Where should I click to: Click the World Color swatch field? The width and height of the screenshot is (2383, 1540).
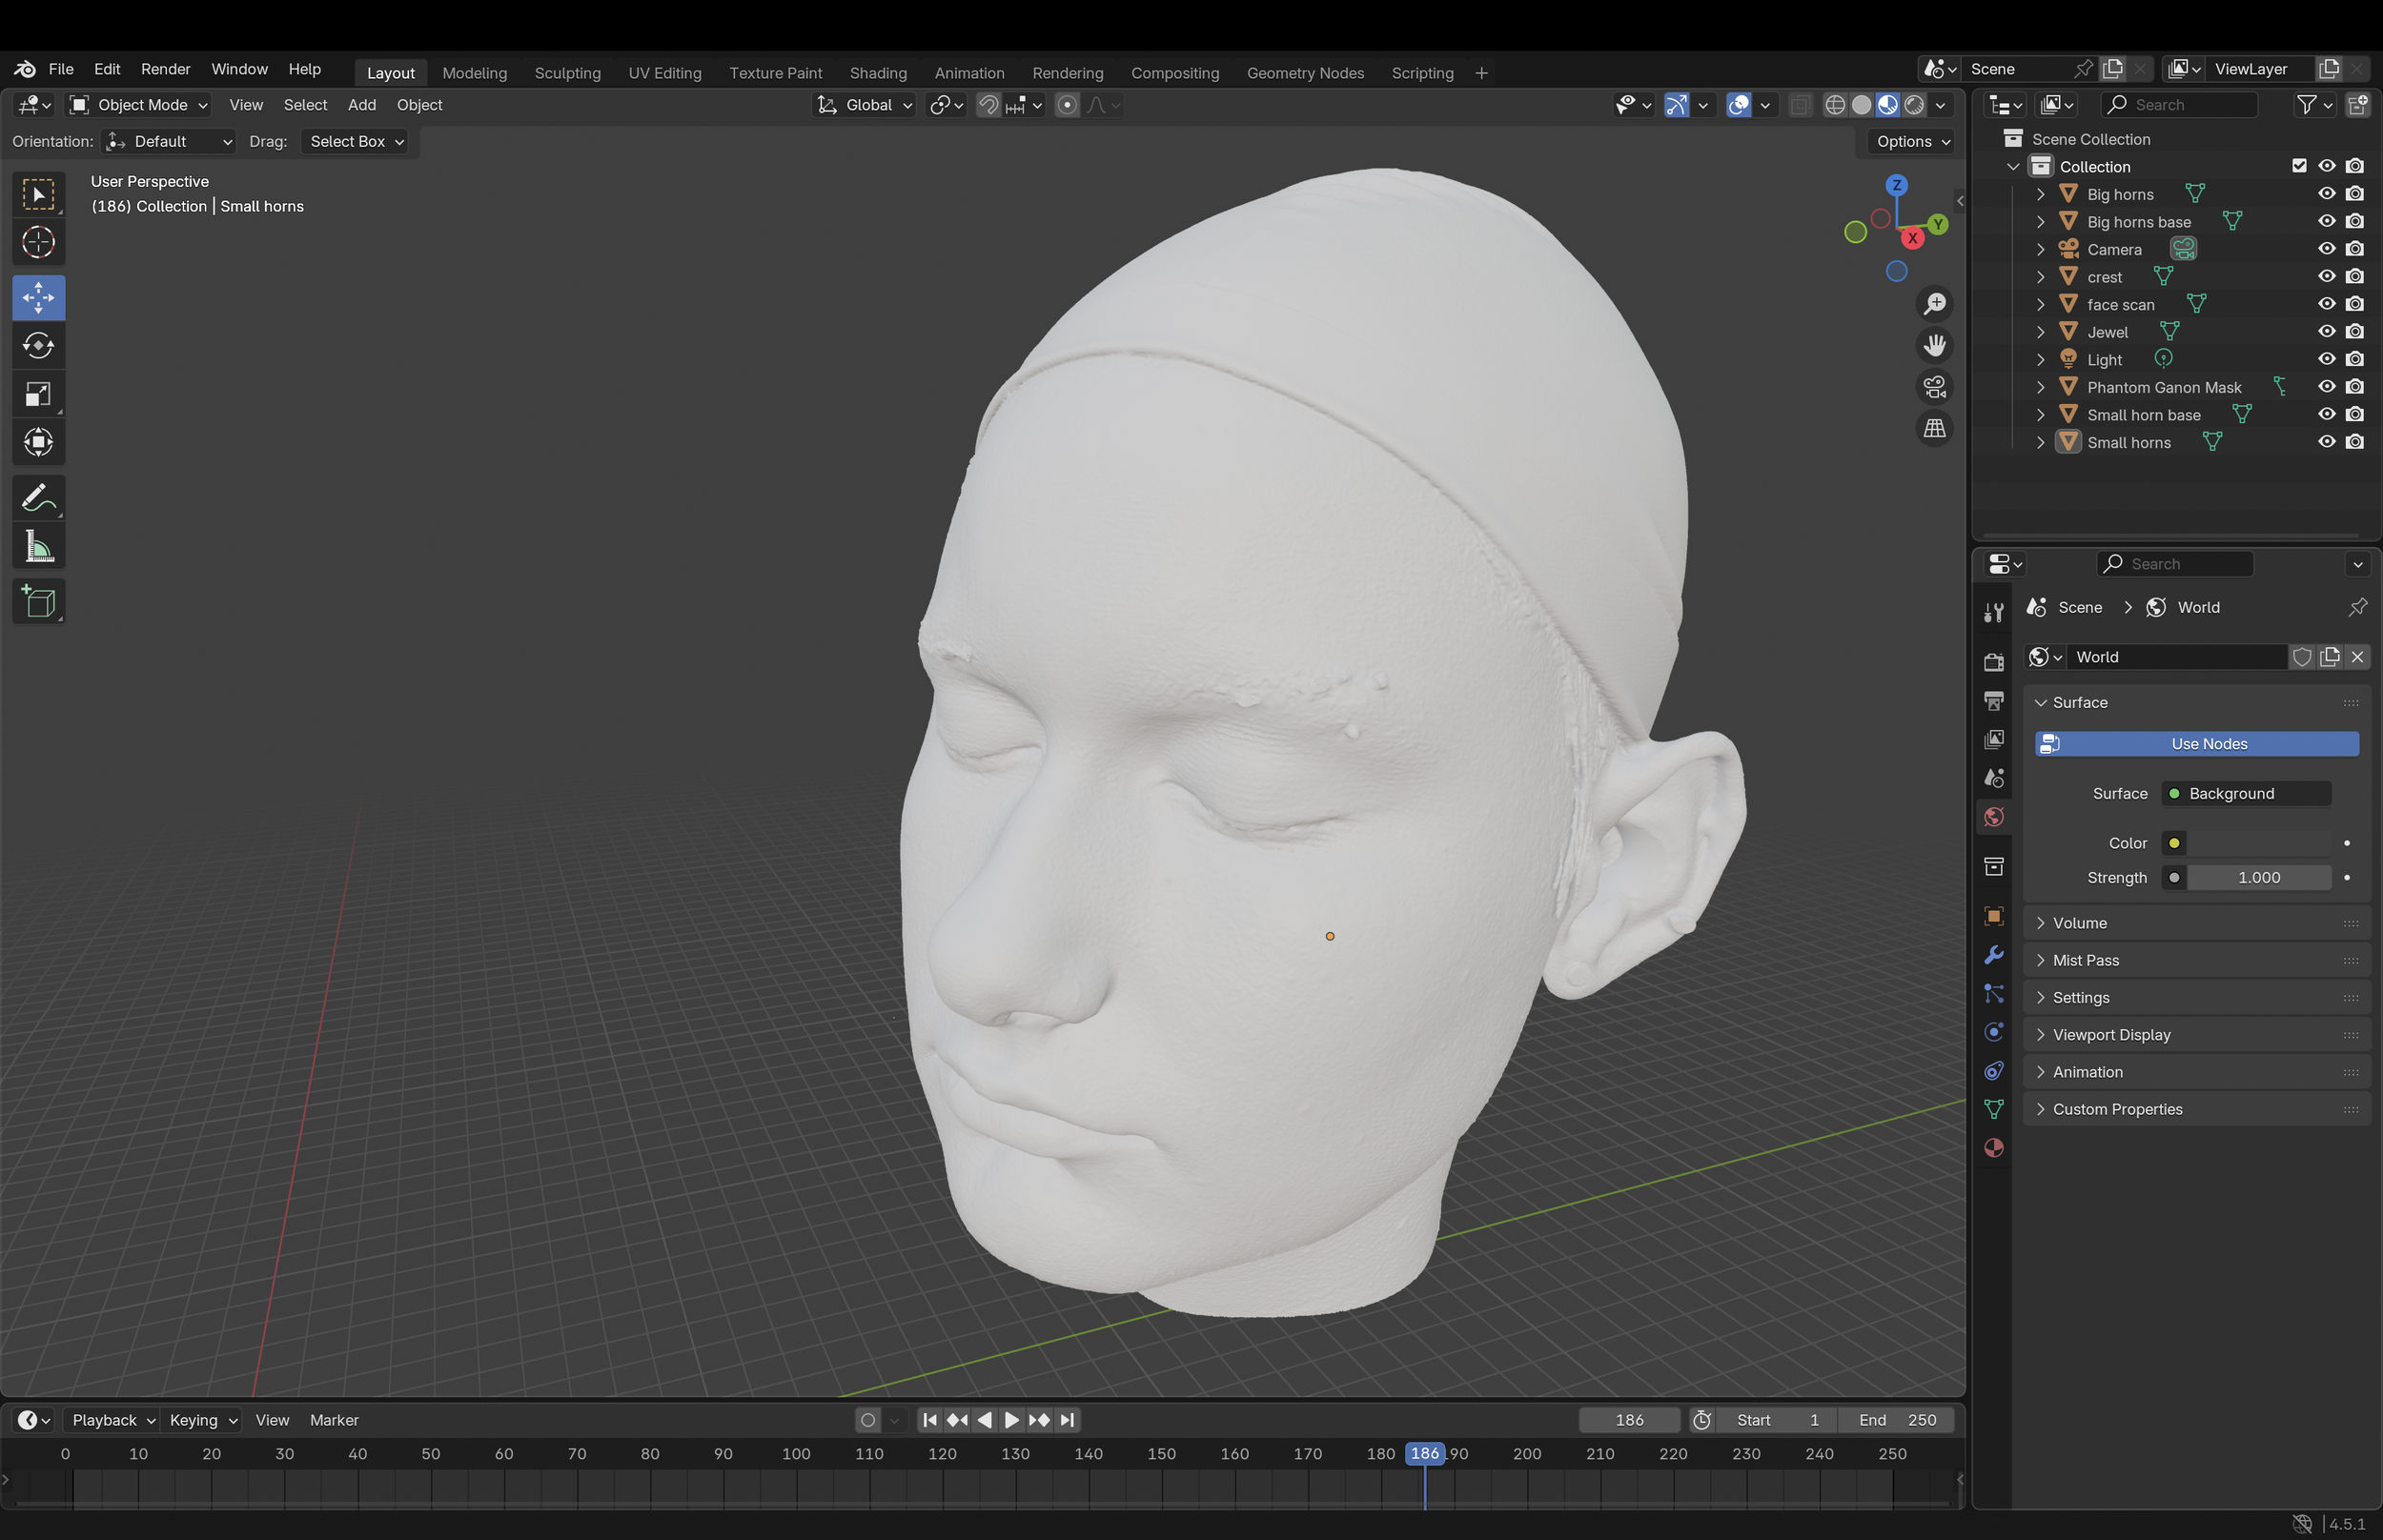click(x=2259, y=843)
